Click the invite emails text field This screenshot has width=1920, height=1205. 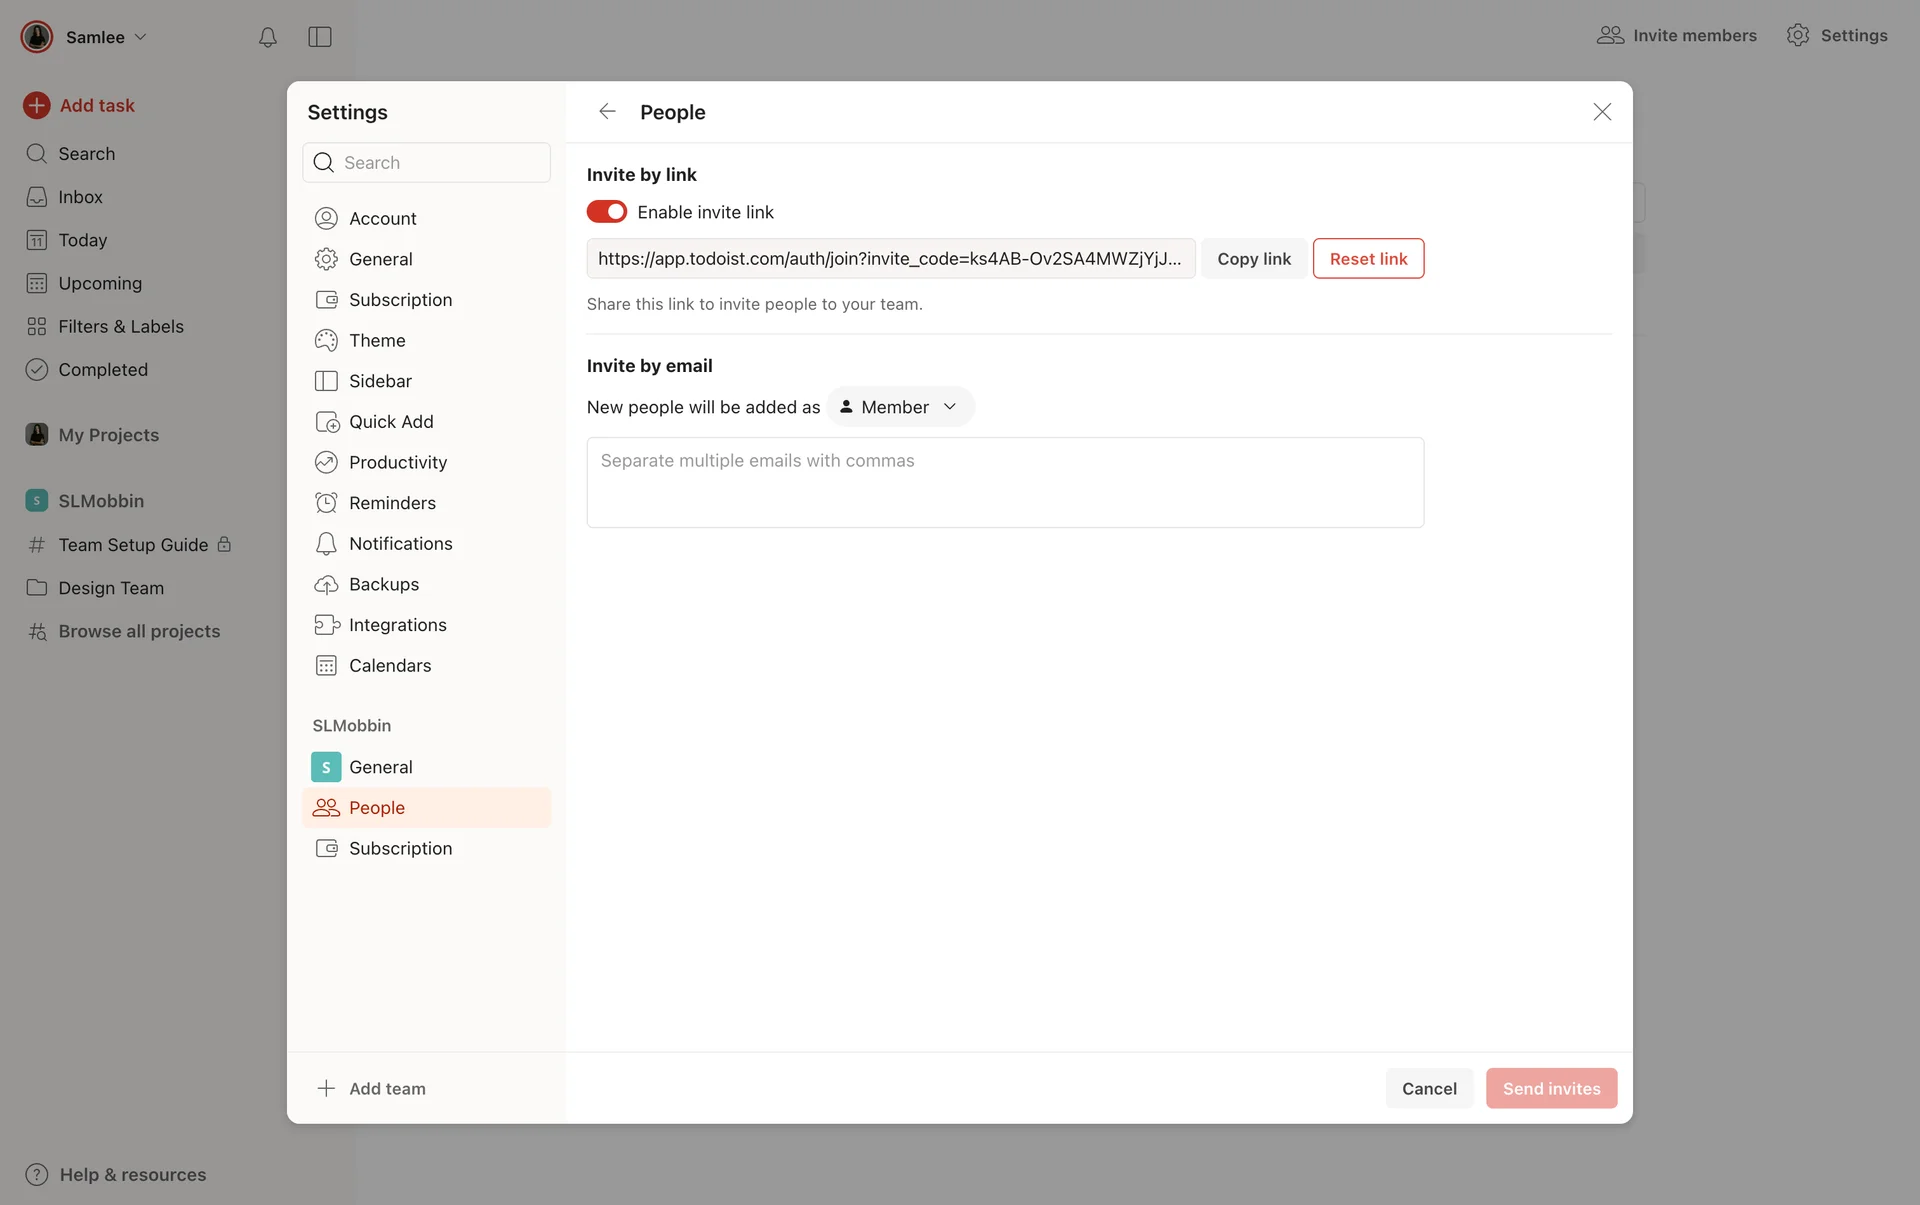click(1004, 482)
